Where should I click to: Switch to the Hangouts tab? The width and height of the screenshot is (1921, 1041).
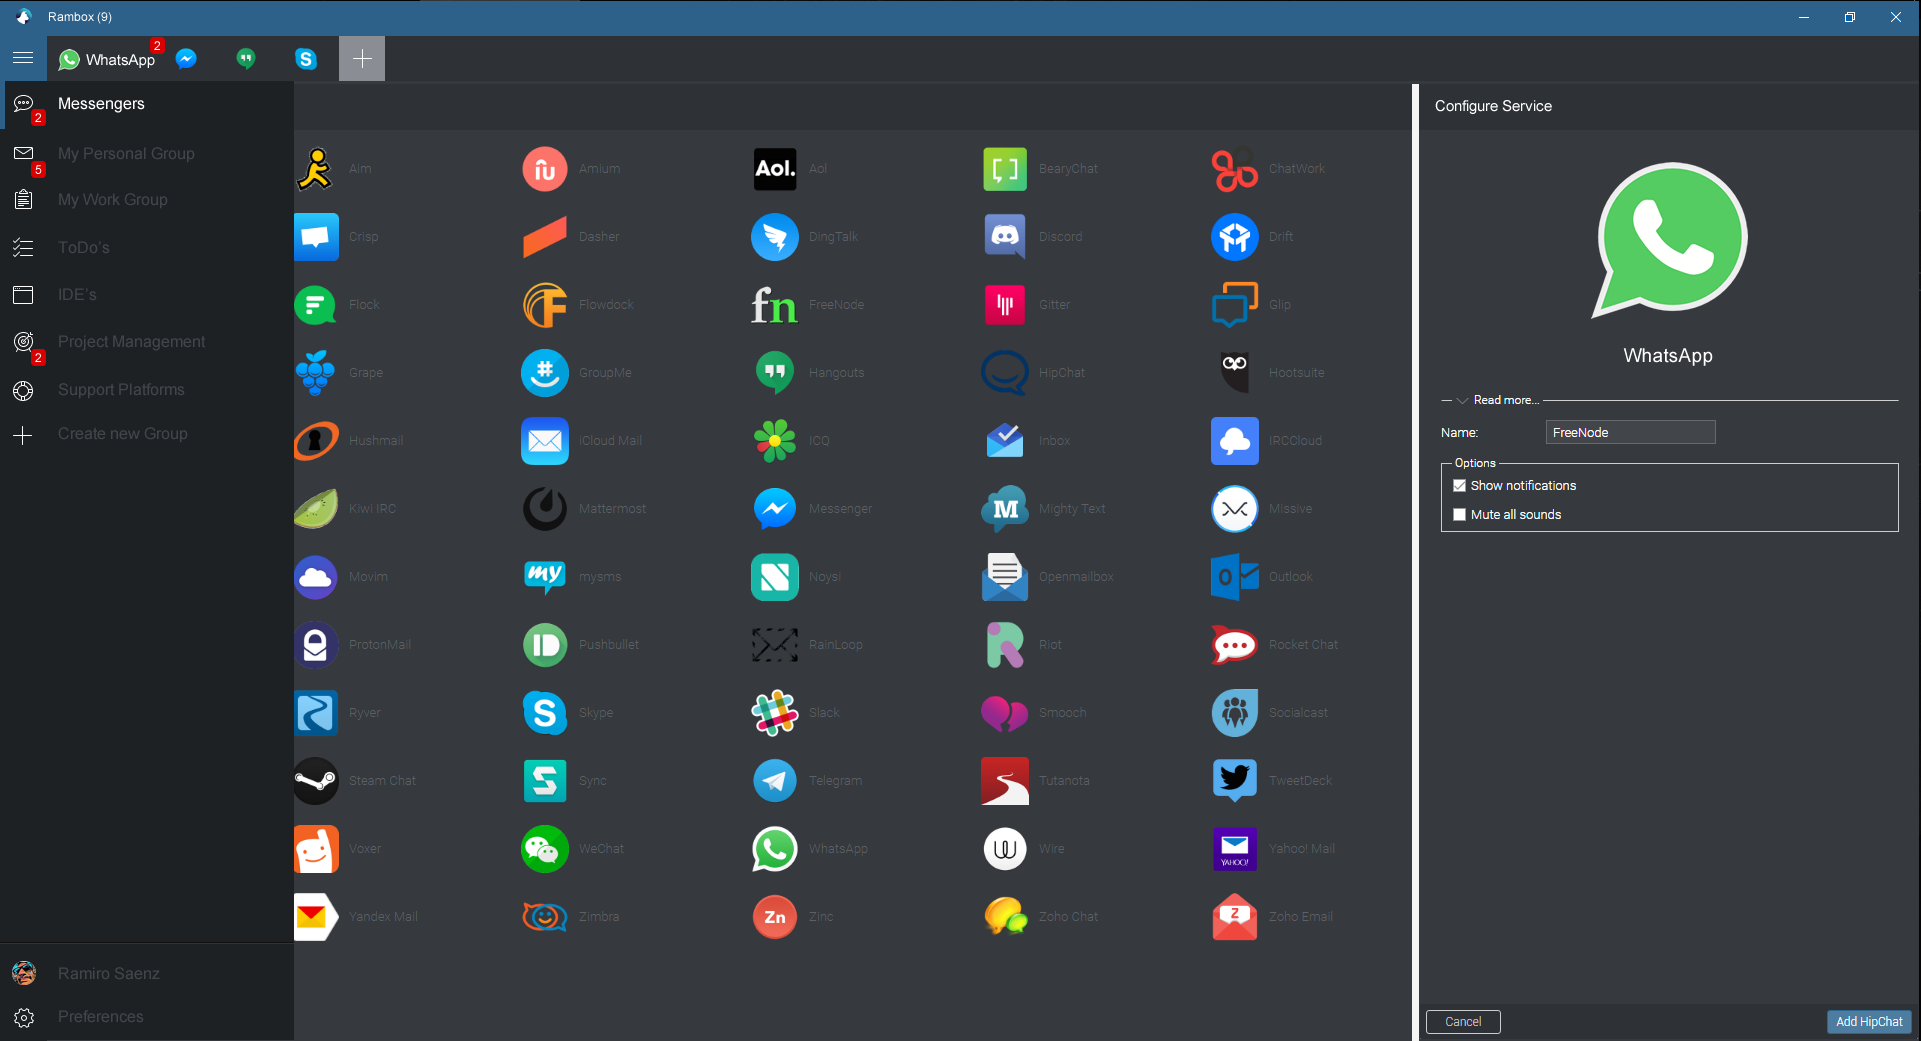click(x=246, y=59)
